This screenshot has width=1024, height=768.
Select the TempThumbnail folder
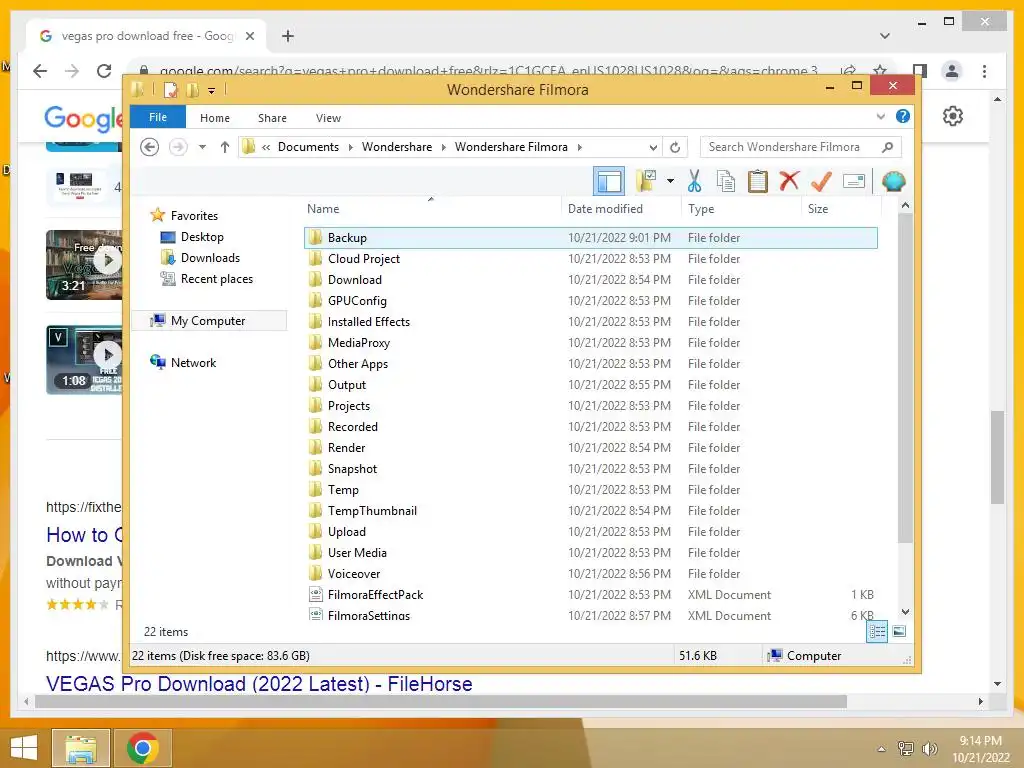(x=590, y=510)
